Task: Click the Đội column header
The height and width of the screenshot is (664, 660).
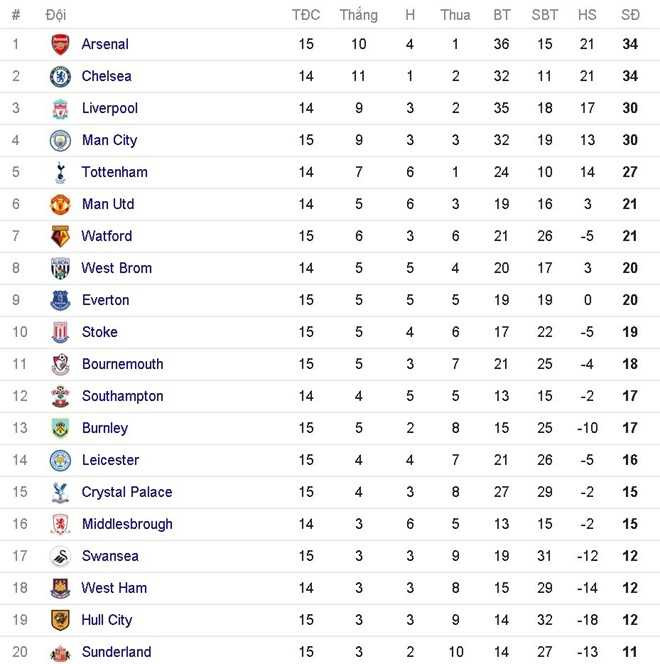Action: point(56,15)
